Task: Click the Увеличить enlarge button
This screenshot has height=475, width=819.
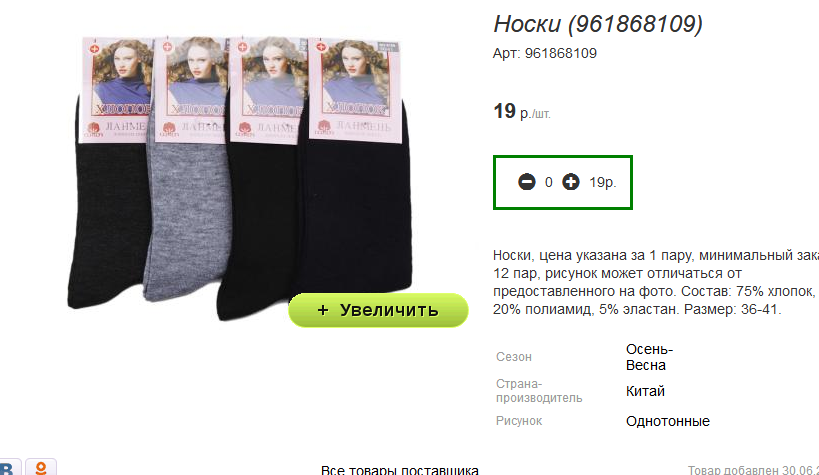Action: click(x=378, y=310)
